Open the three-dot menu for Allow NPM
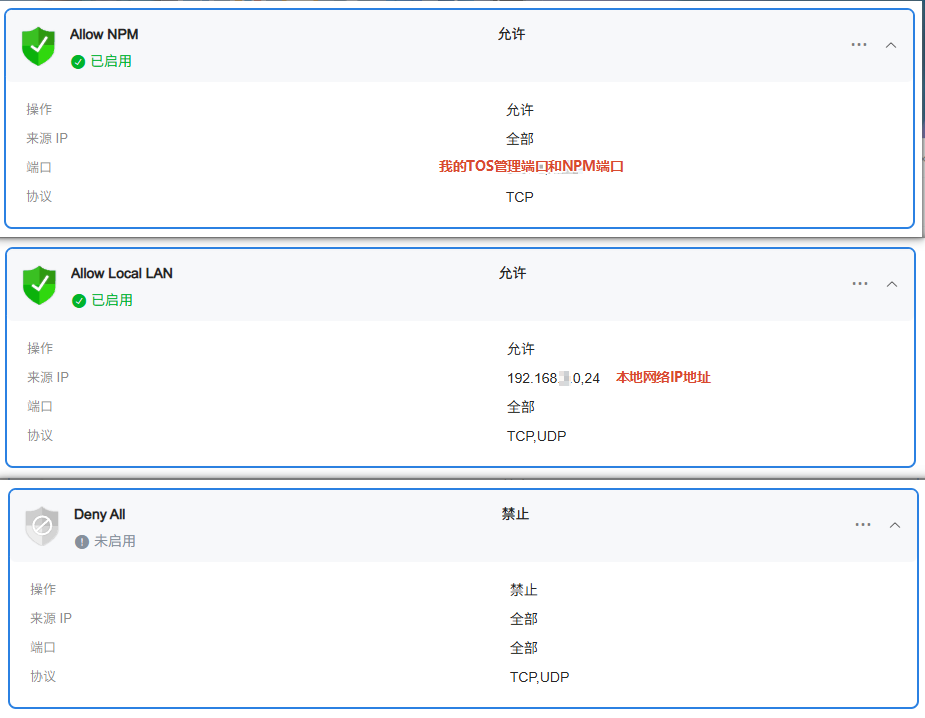This screenshot has height=718, width=925. coord(859,45)
